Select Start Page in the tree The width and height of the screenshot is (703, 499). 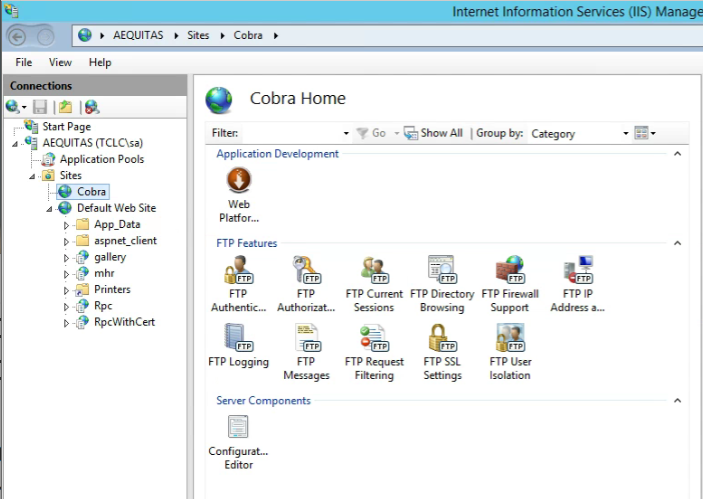click(x=66, y=126)
